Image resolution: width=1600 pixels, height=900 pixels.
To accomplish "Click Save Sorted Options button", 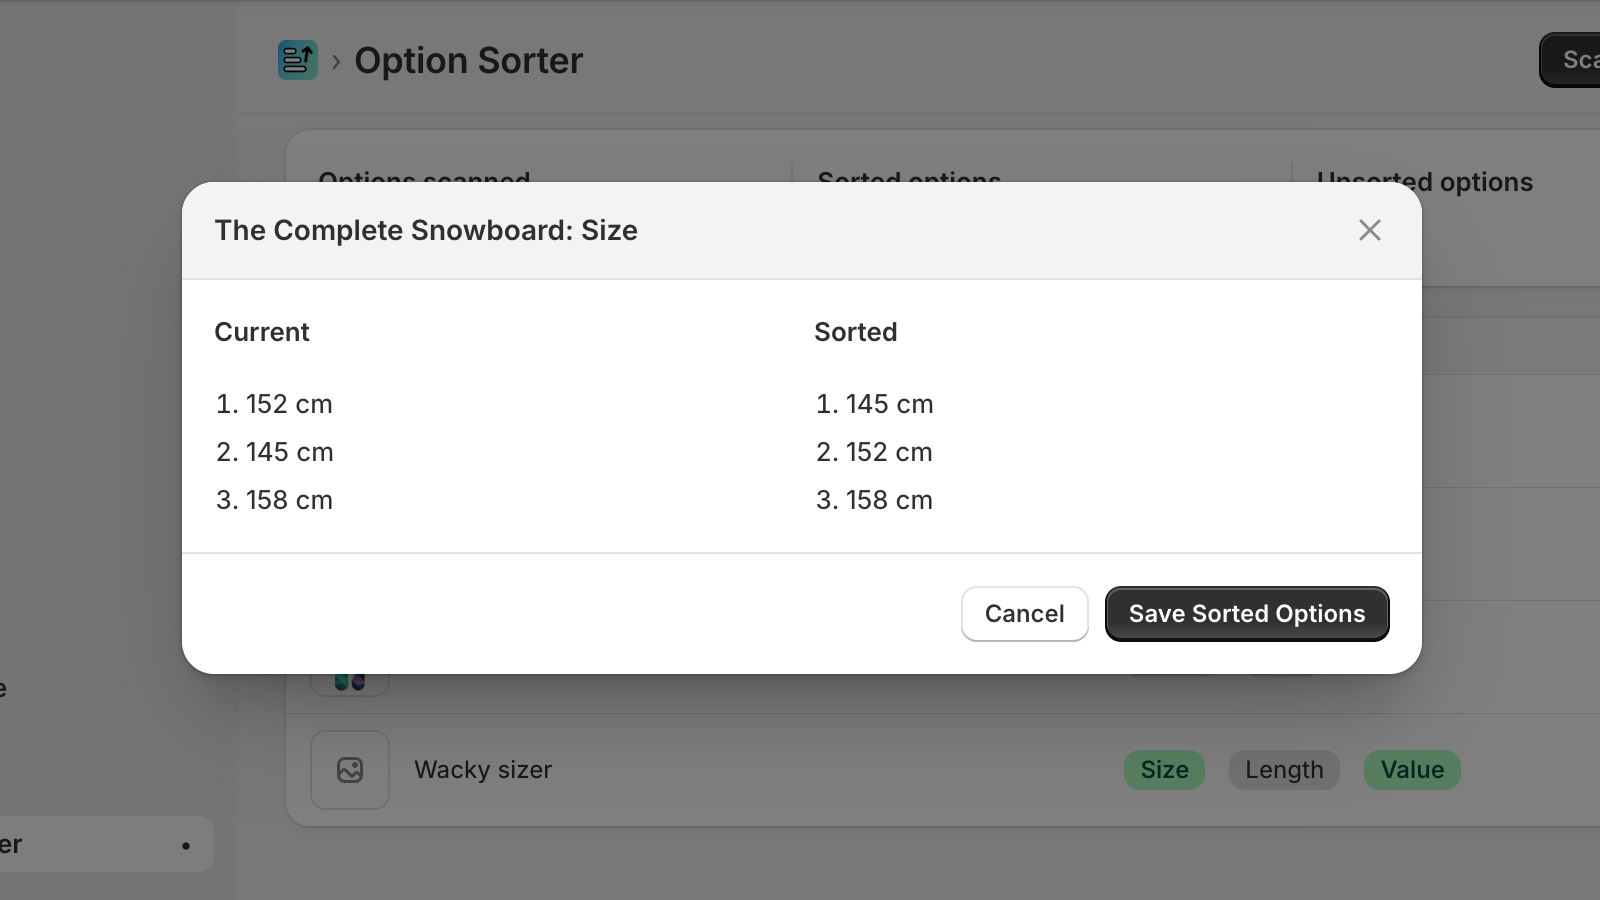I will (x=1247, y=614).
